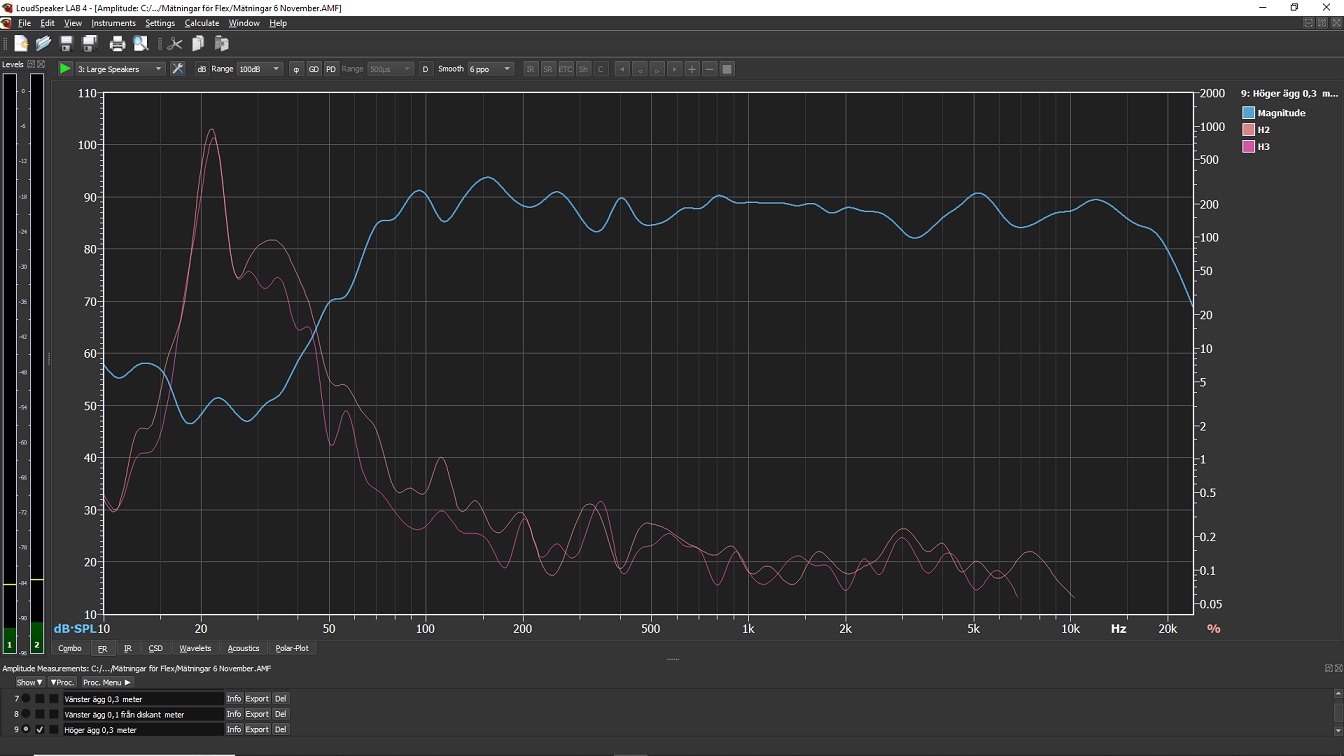Select radio button for measurement 7
The width and height of the screenshot is (1344, 756).
(x=26, y=698)
